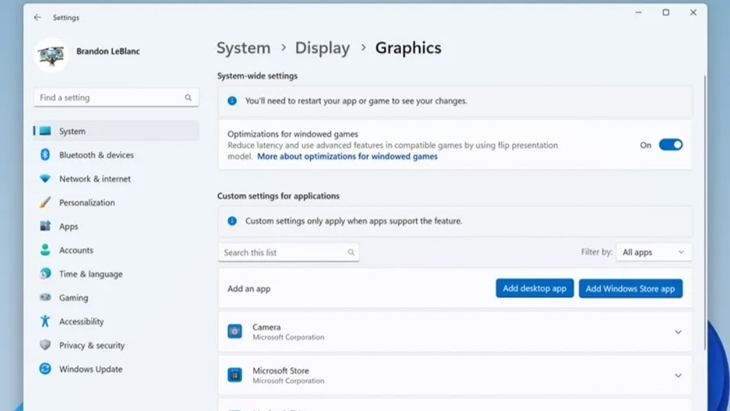Go to Privacy & security settings
Viewport: 730px width, 411px height.
92,345
